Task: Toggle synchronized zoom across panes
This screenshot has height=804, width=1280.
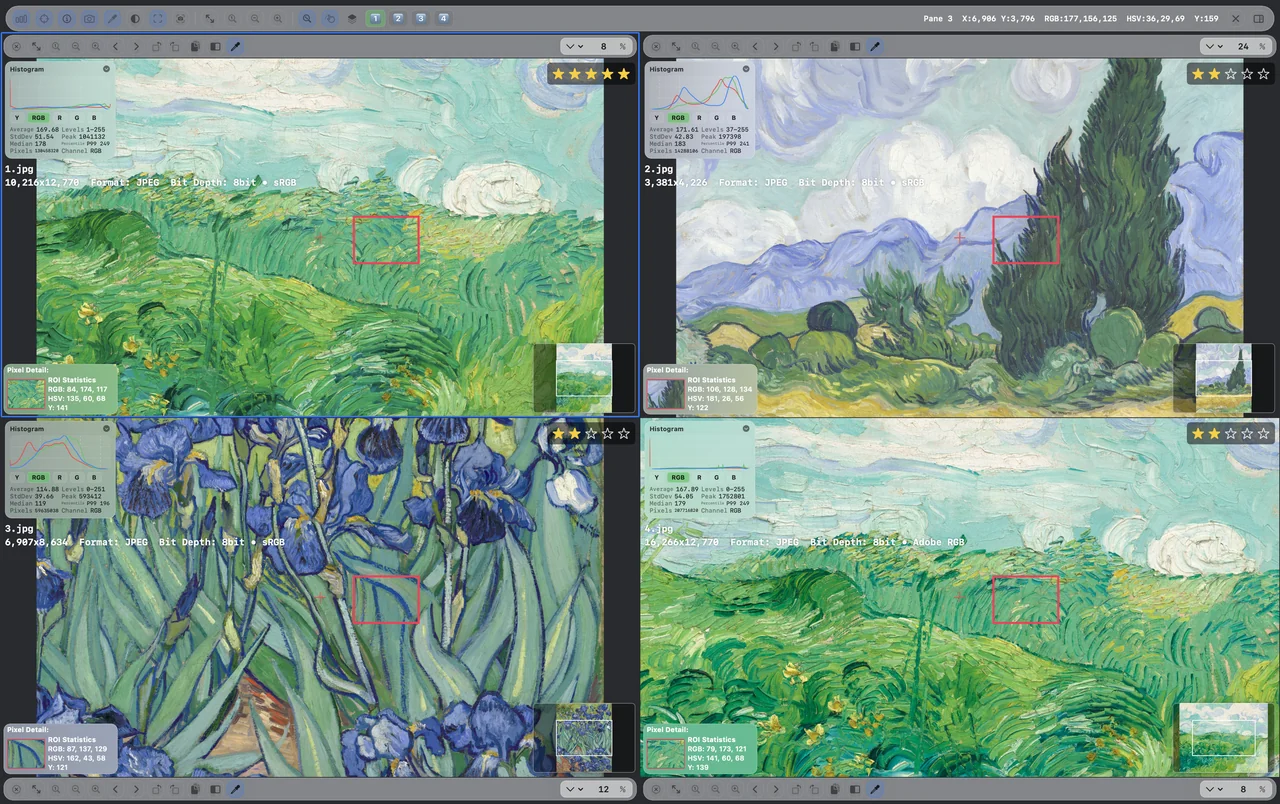Action: tap(307, 18)
